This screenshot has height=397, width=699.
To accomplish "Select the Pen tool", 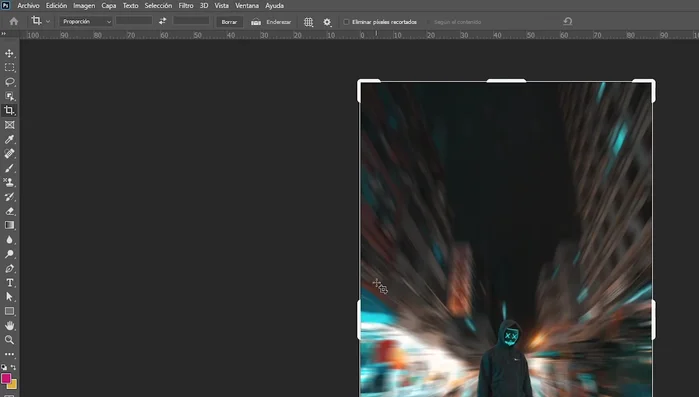I will point(9,268).
